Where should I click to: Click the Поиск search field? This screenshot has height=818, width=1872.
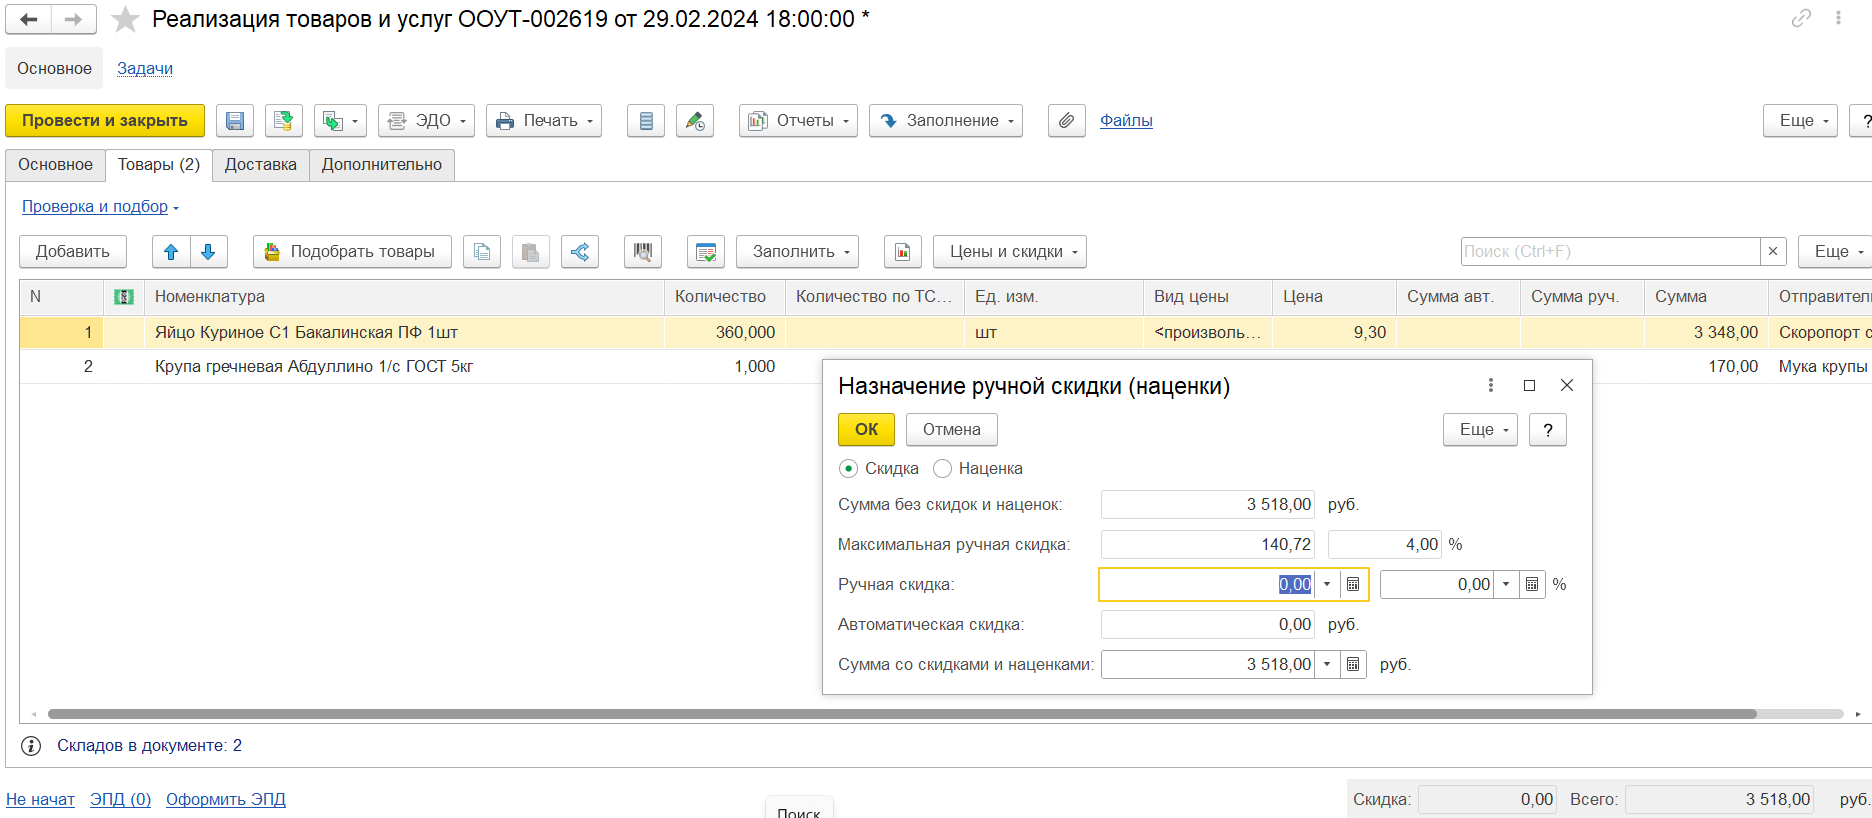coord(1609,252)
